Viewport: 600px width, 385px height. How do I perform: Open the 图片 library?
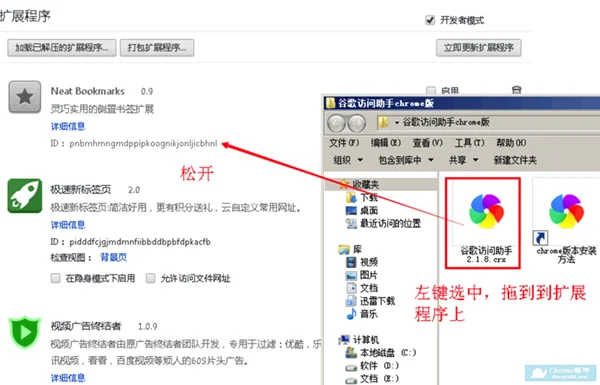[x=362, y=275]
